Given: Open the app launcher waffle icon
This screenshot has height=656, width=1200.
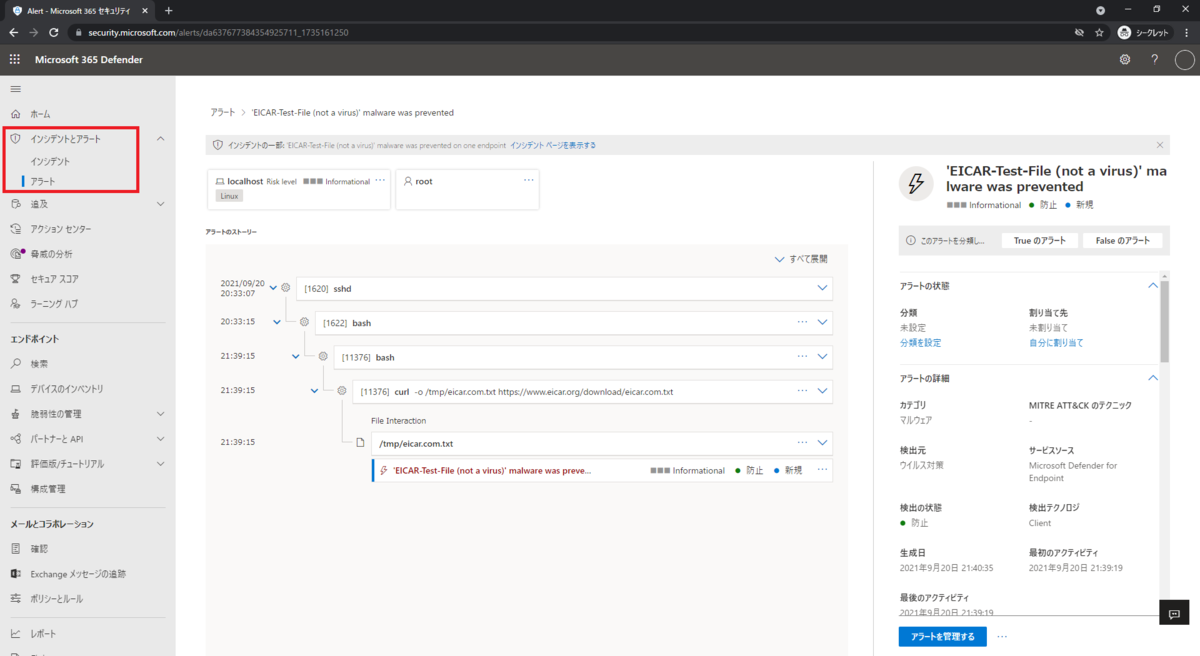Looking at the screenshot, I should (x=14, y=59).
